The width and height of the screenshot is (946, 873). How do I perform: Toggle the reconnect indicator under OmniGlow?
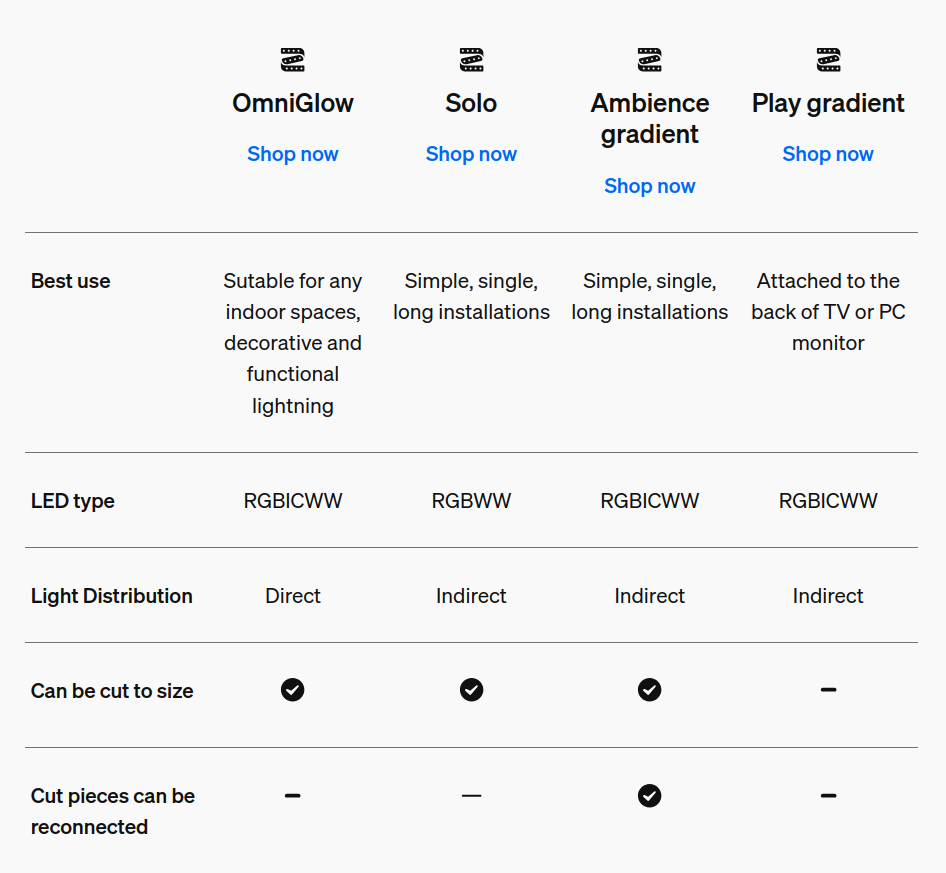point(293,796)
